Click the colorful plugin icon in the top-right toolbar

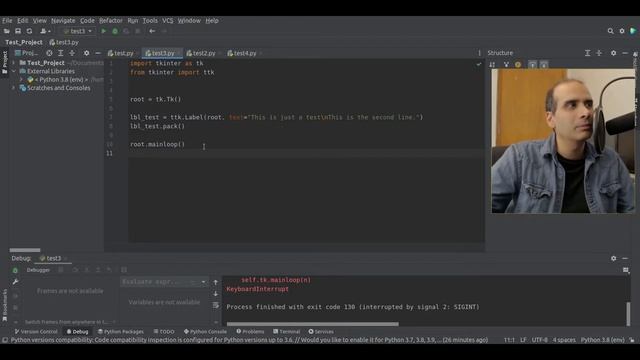(633, 31)
